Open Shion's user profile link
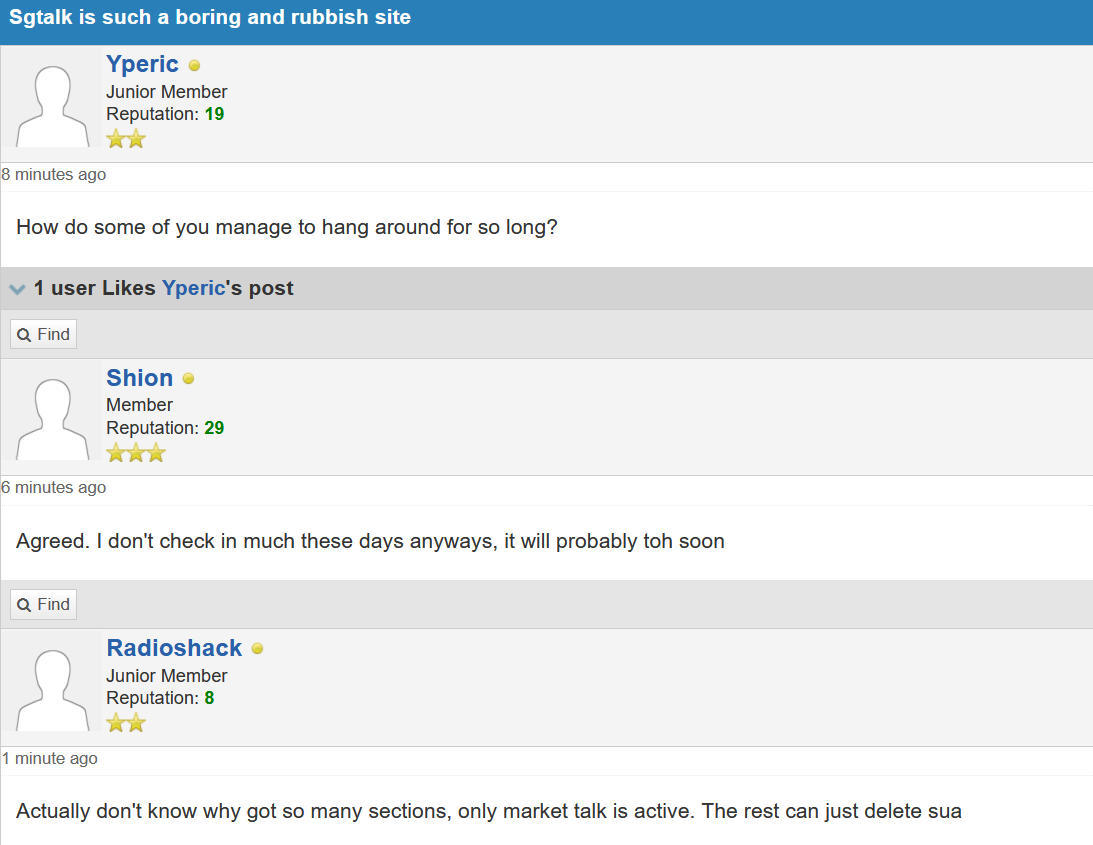 point(139,378)
